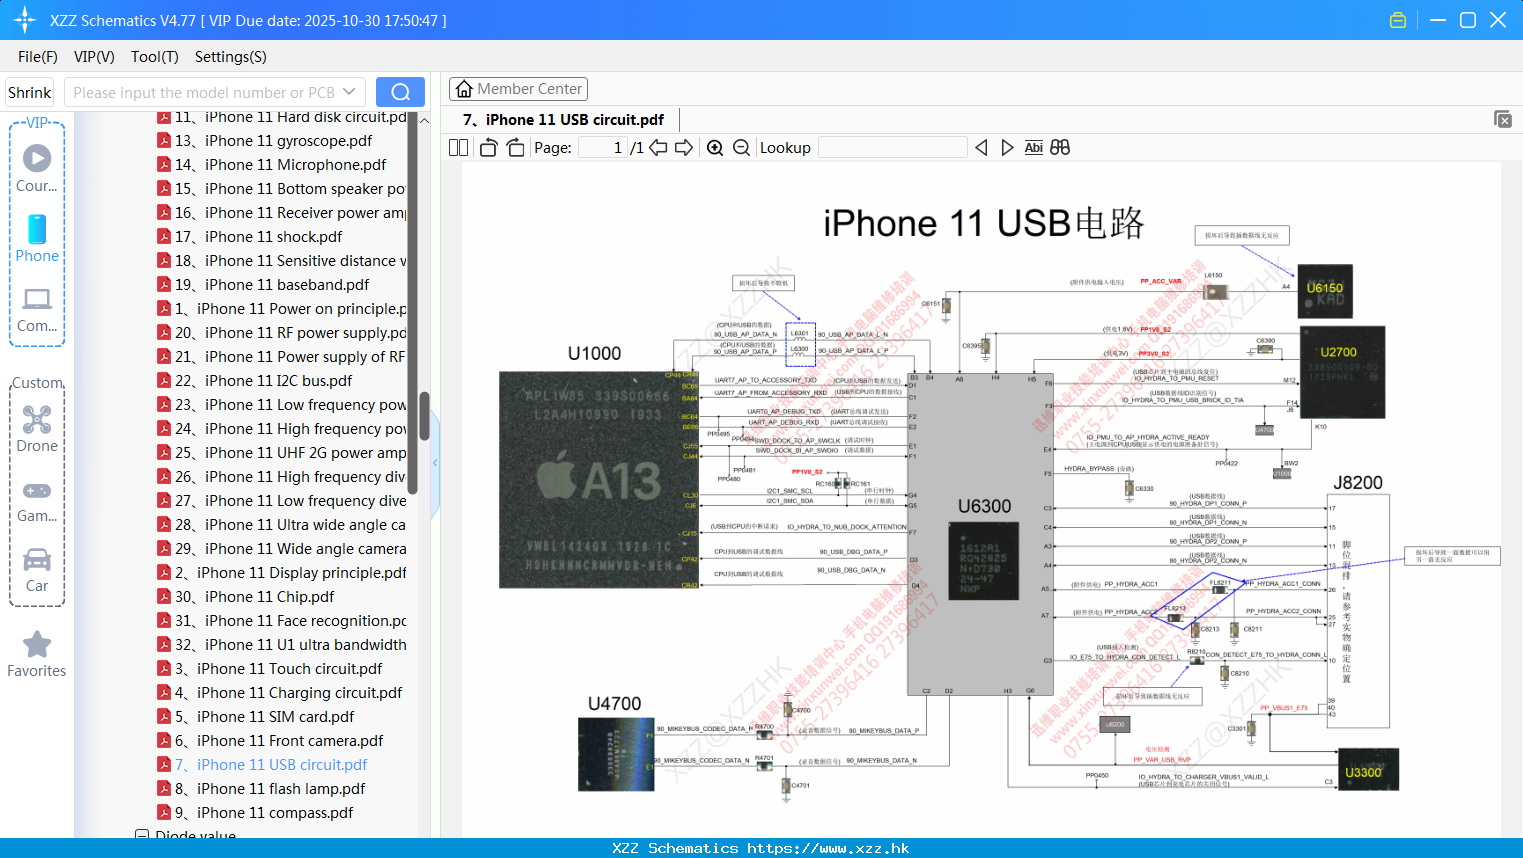Open the Member Center button
This screenshot has height=858, width=1523.
518,89
